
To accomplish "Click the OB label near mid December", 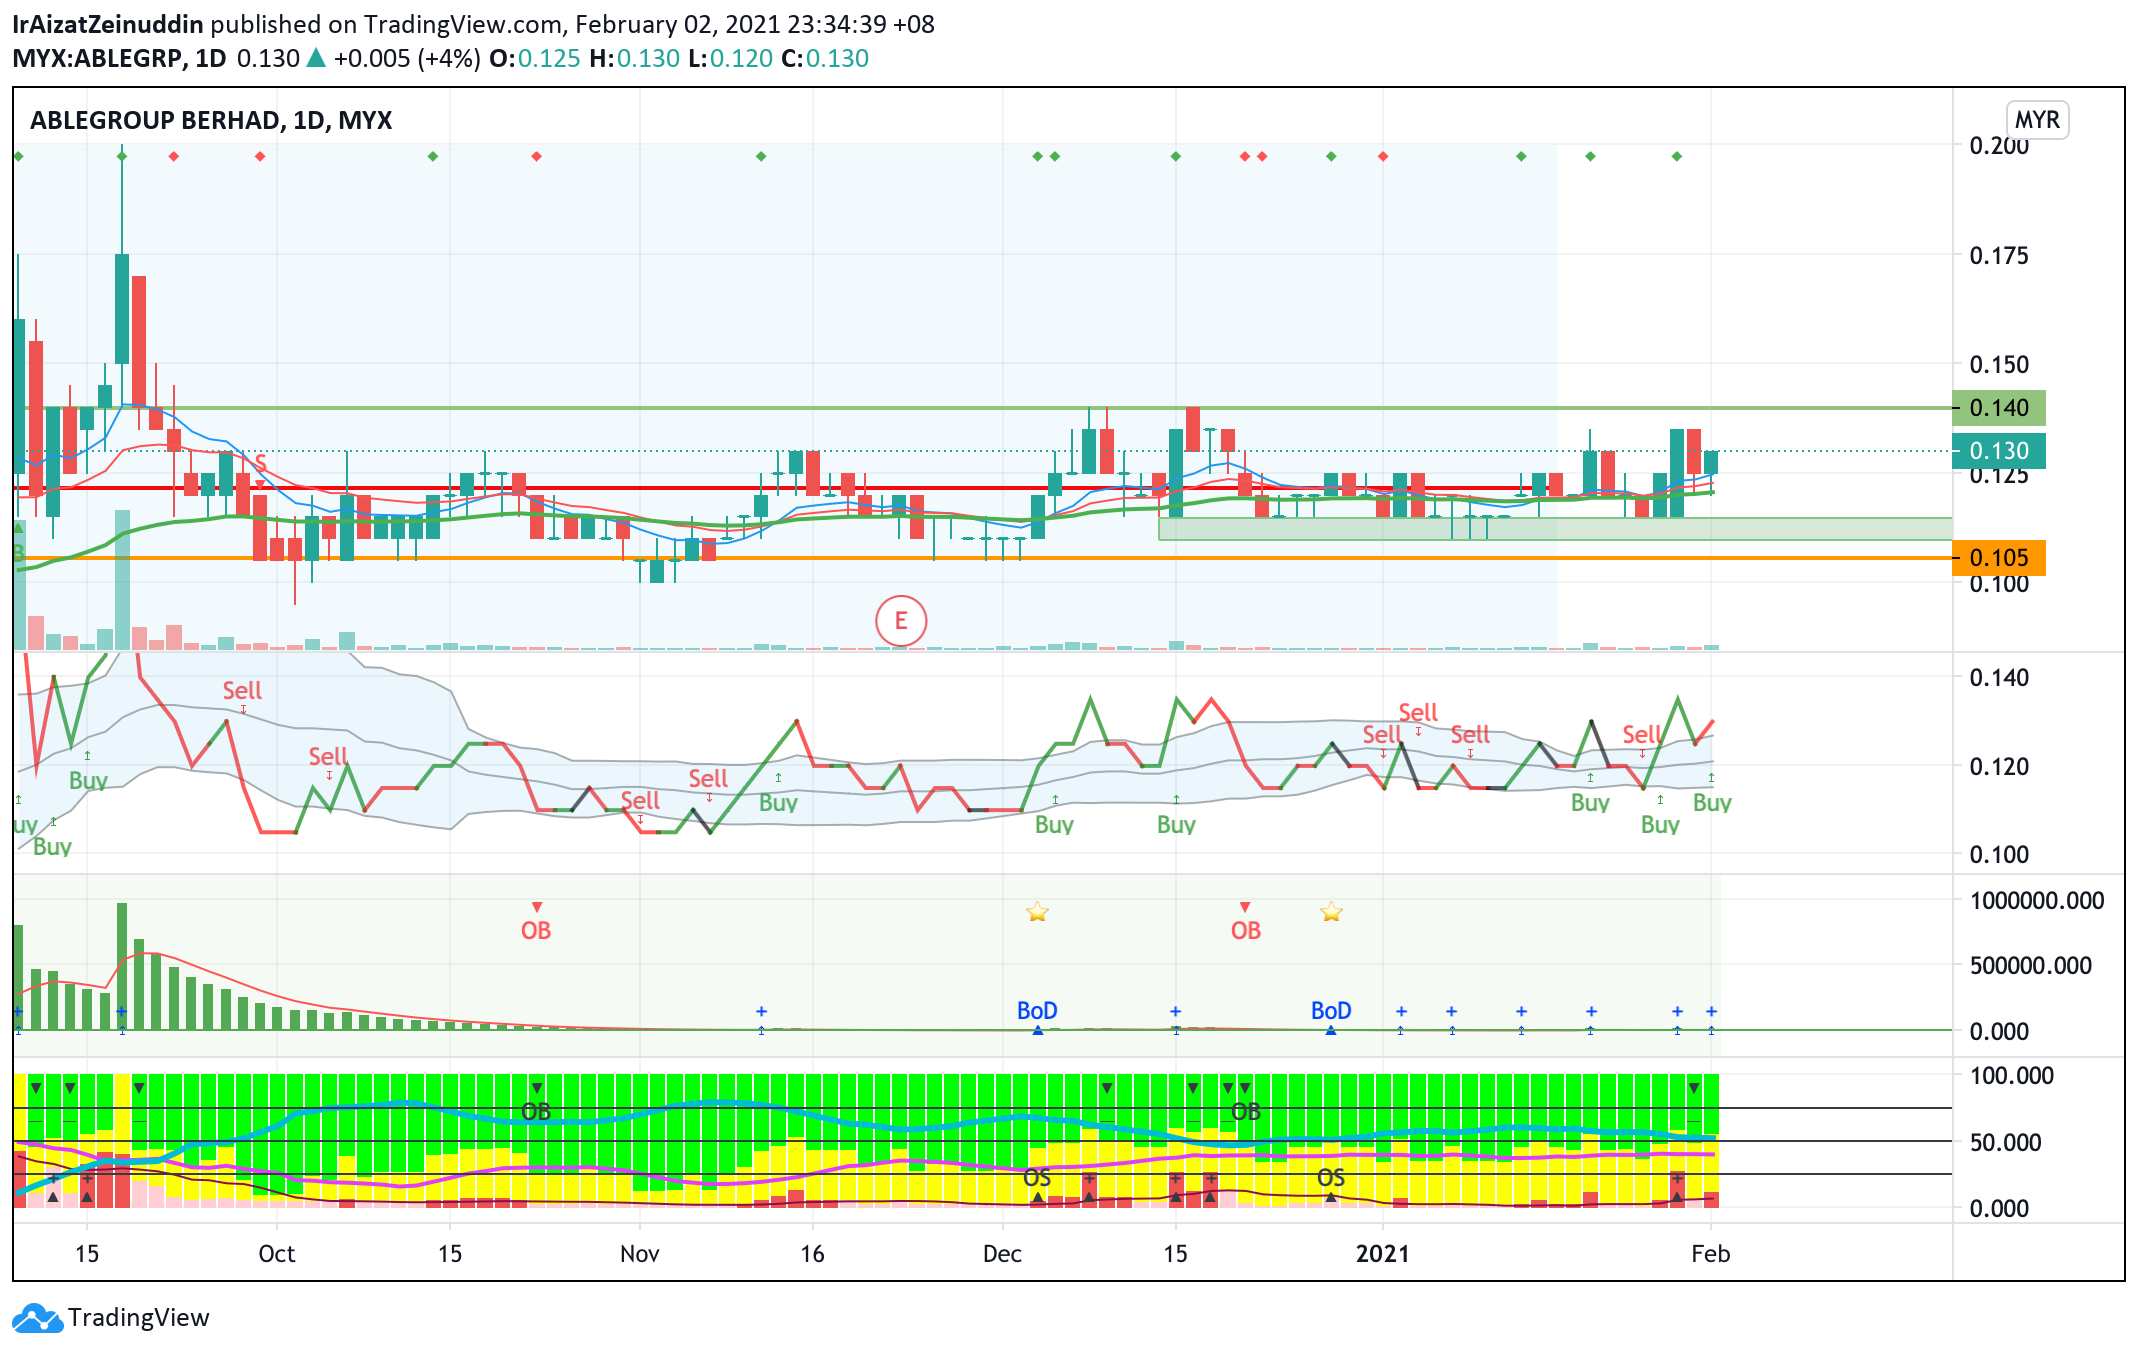I will 1246,931.
